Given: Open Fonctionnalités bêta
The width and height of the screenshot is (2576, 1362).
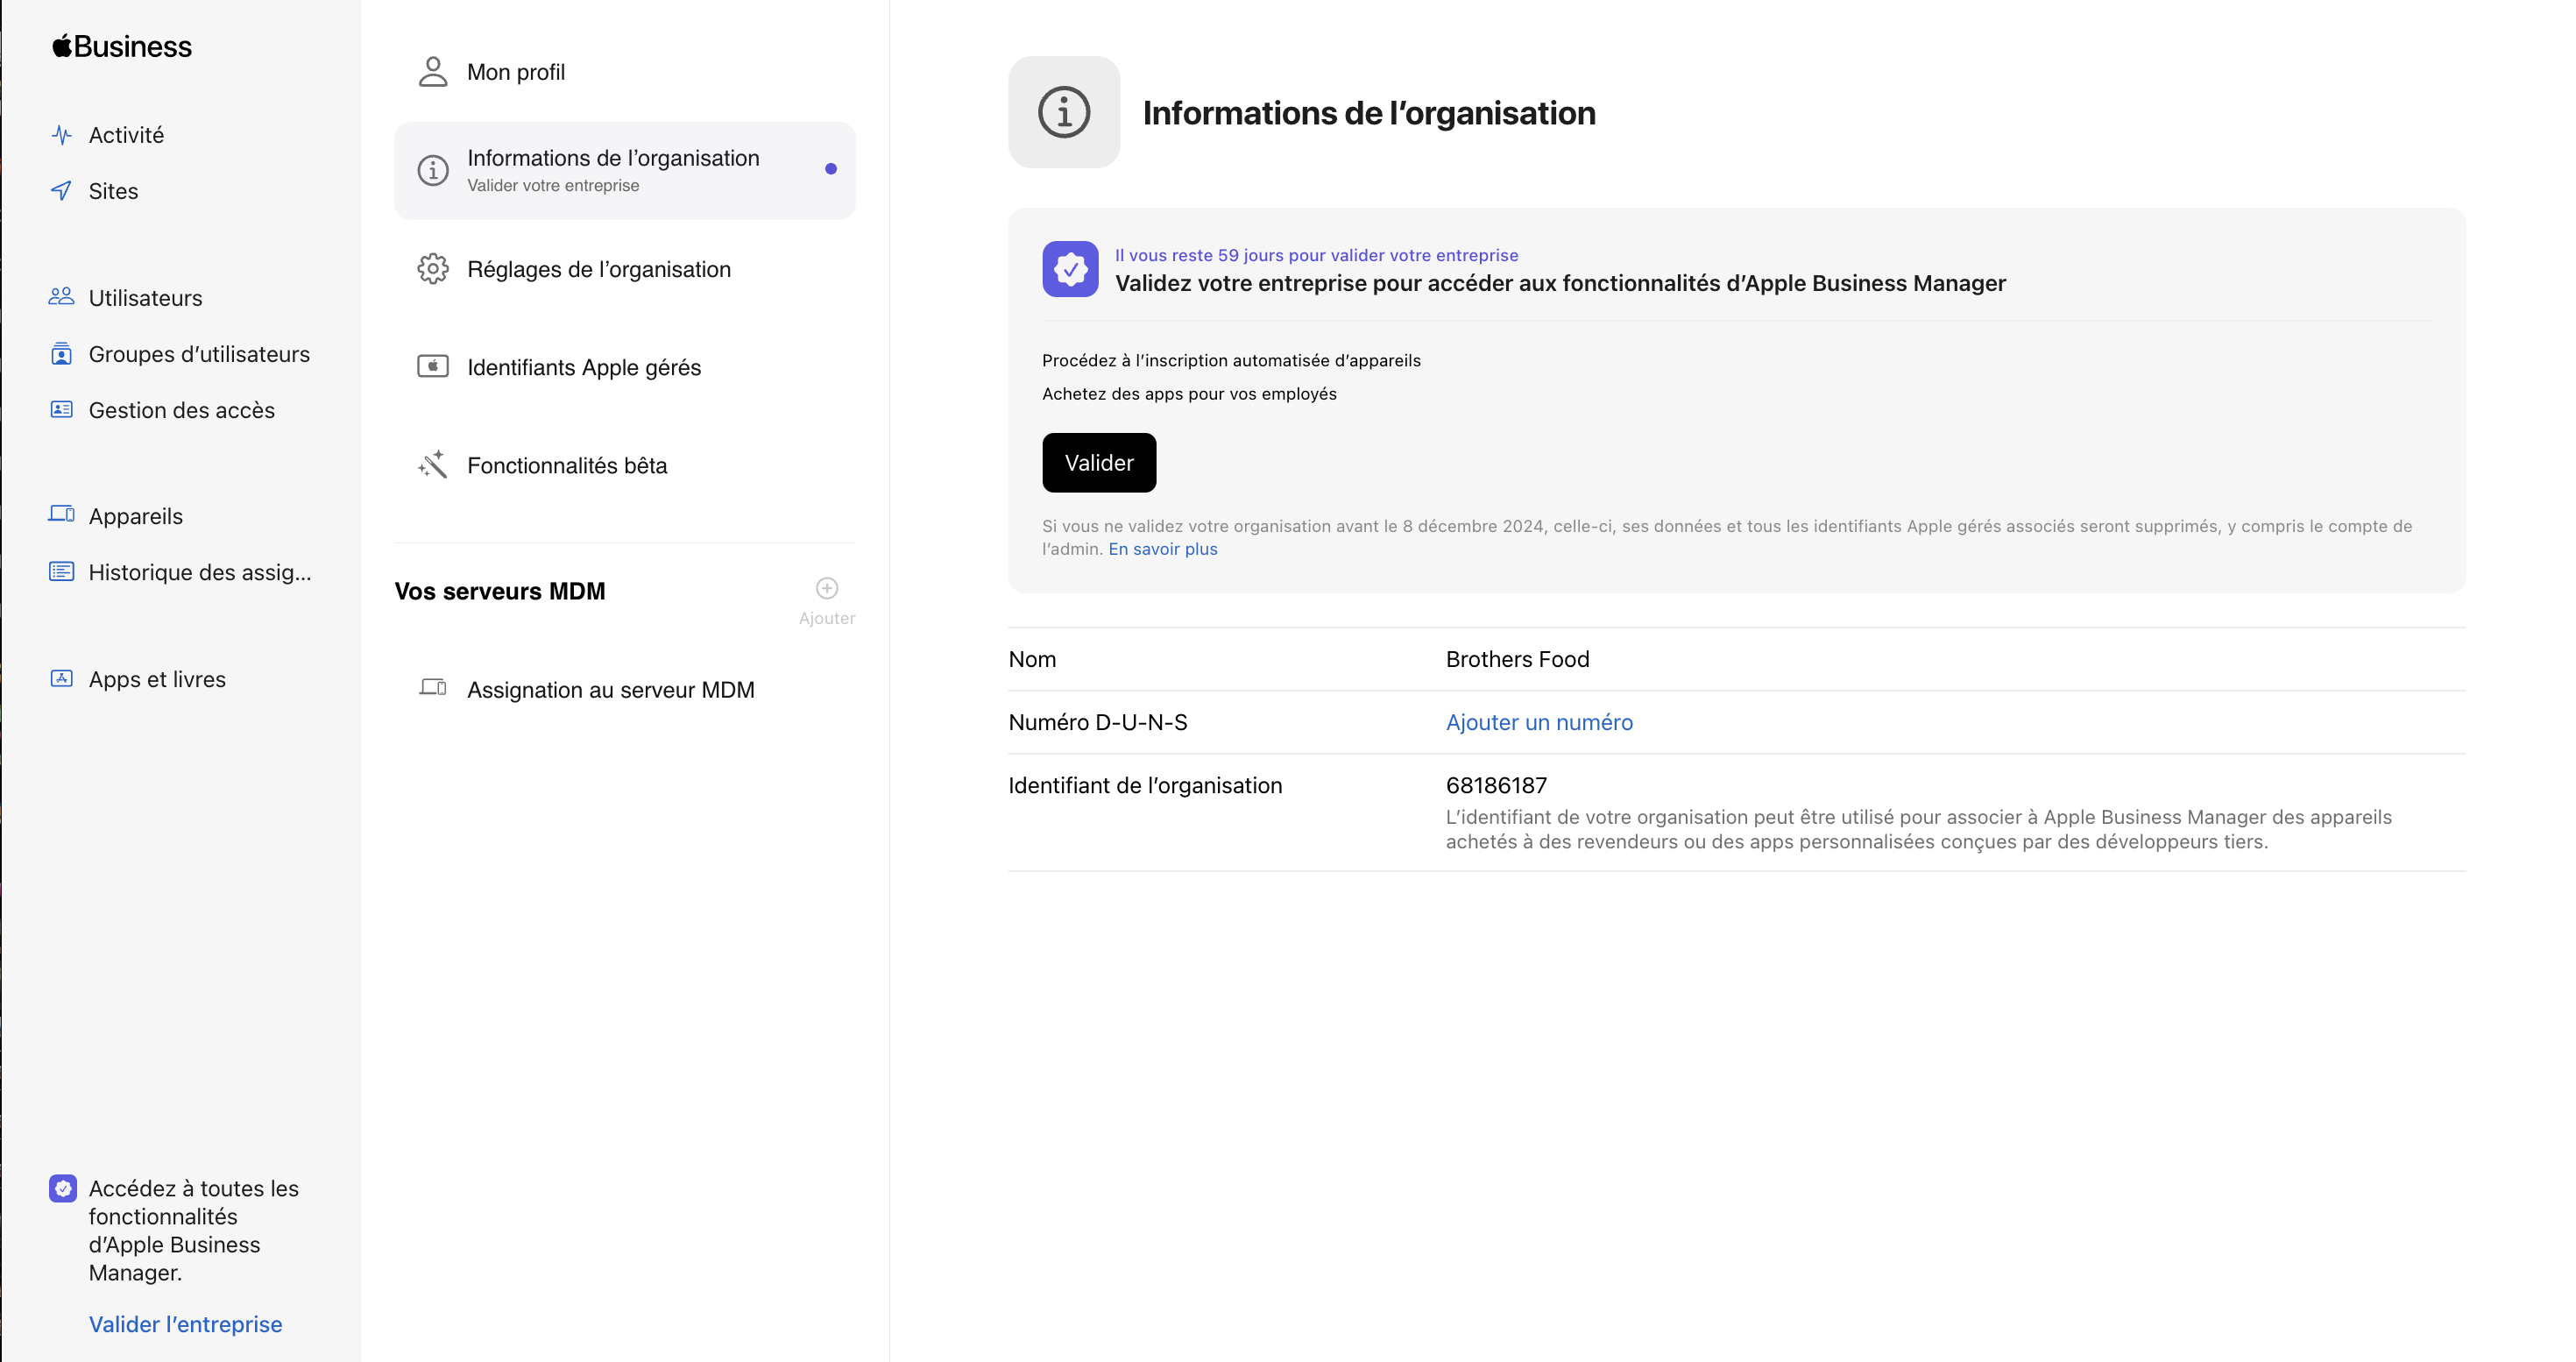Looking at the screenshot, I should (x=625, y=465).
